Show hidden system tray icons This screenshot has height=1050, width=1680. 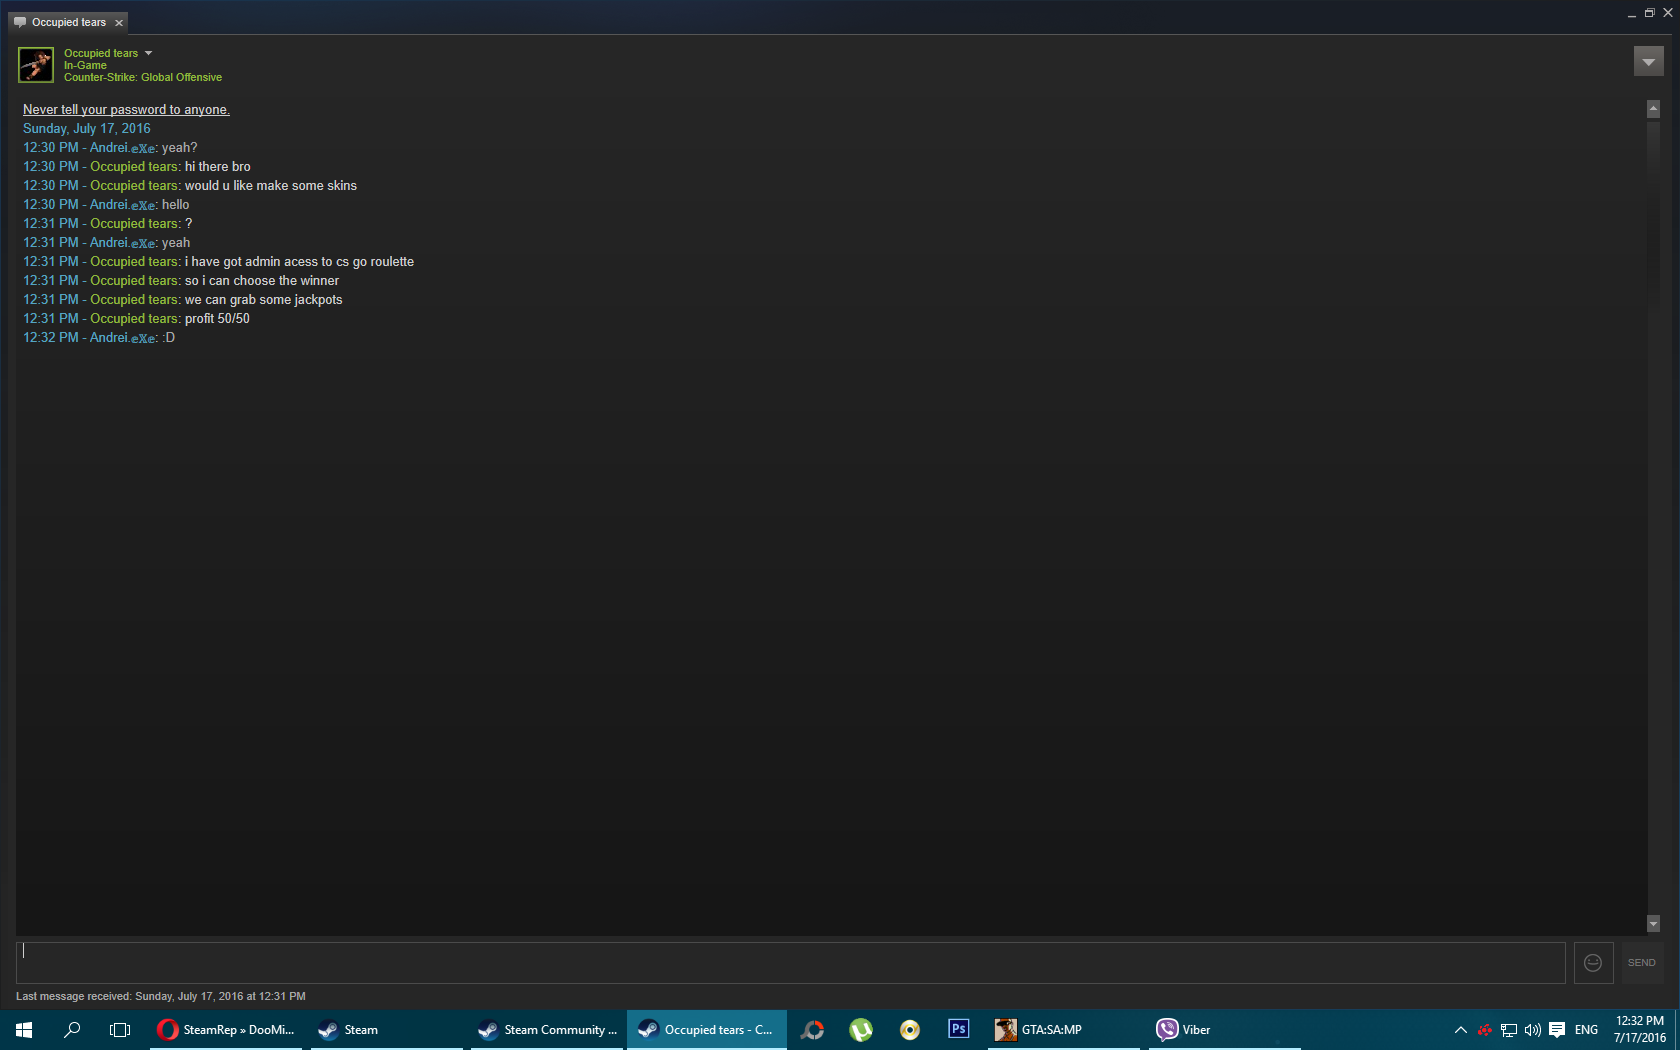tap(1460, 1030)
